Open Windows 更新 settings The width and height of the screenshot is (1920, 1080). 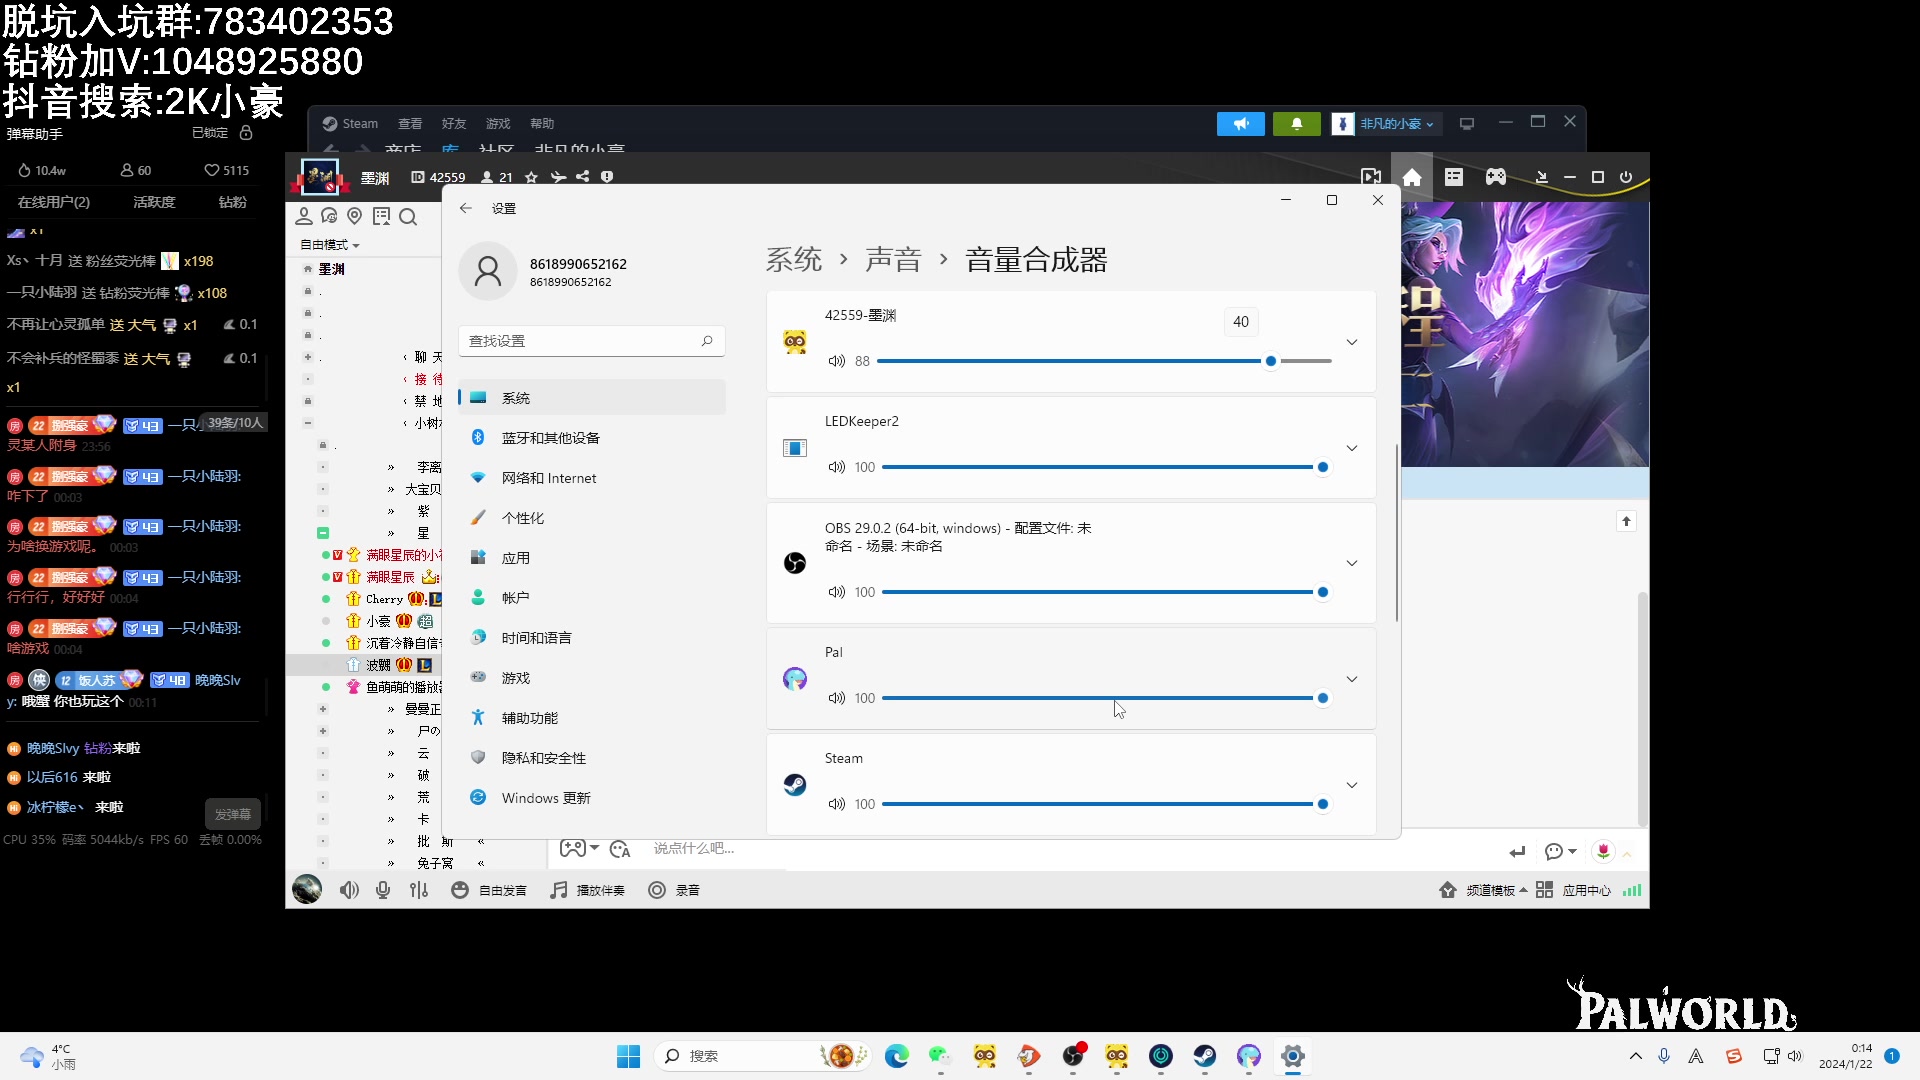[591, 798]
